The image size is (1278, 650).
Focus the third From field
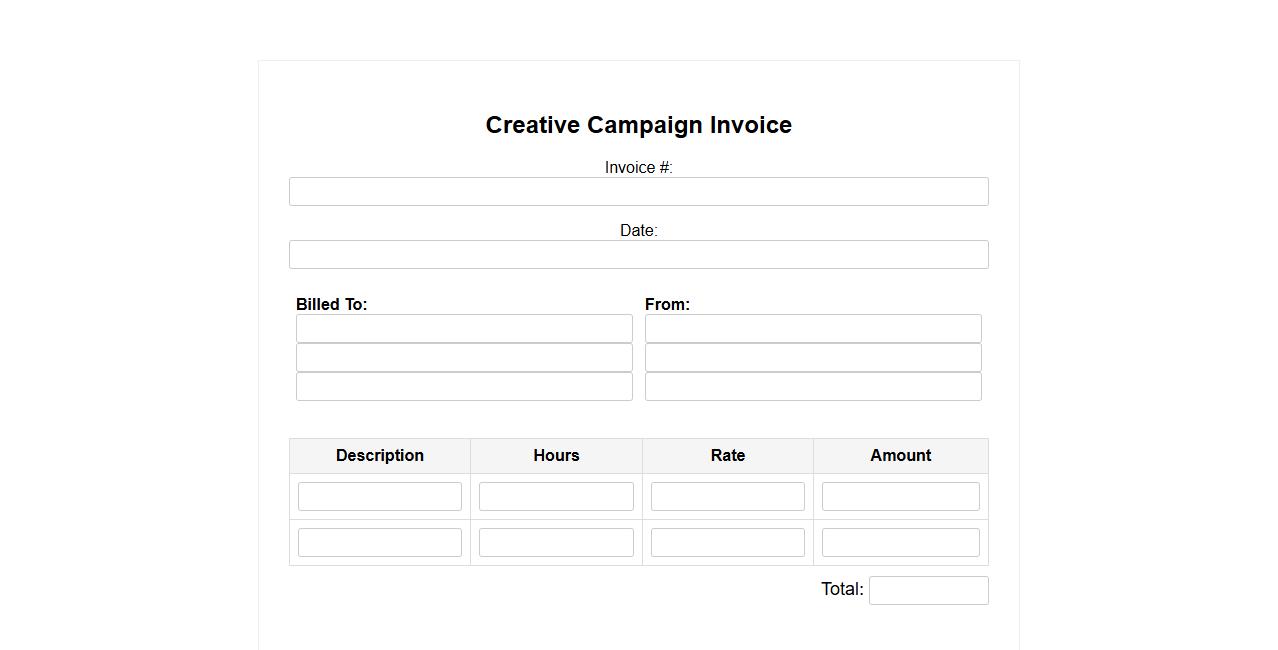click(813, 387)
